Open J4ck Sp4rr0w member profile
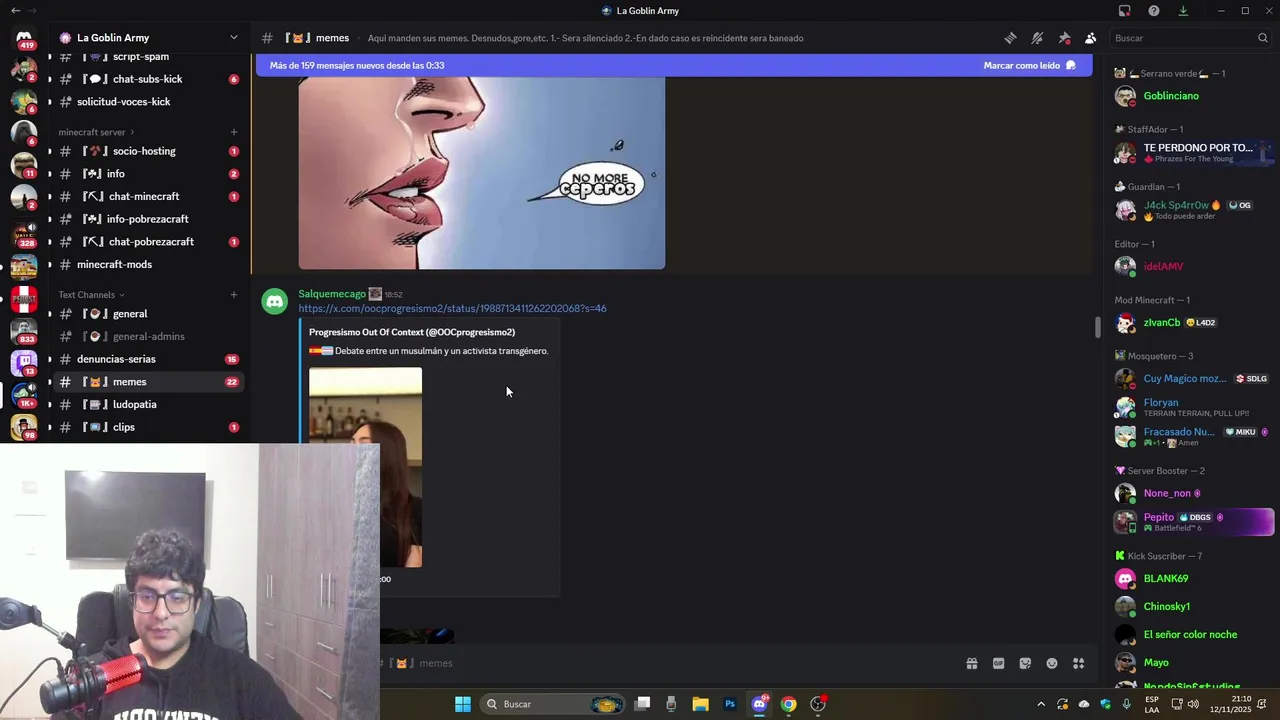The width and height of the screenshot is (1280, 720). [x=1193, y=210]
